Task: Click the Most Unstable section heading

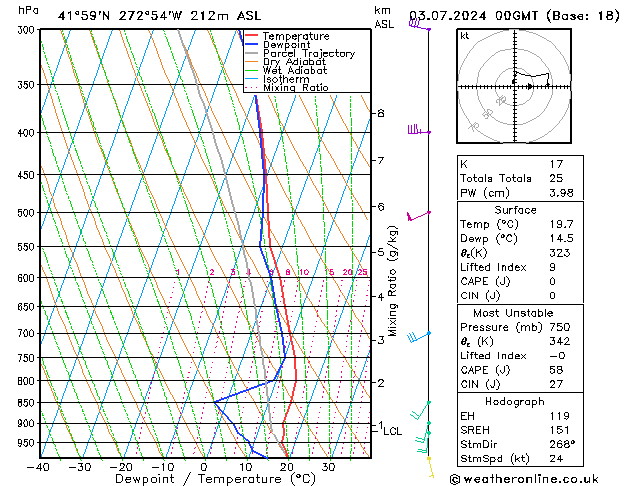Action: tap(513, 313)
